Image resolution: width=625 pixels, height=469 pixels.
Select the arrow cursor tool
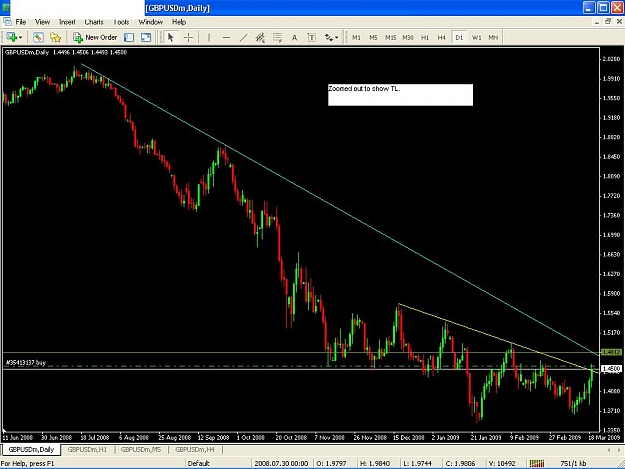coord(171,37)
